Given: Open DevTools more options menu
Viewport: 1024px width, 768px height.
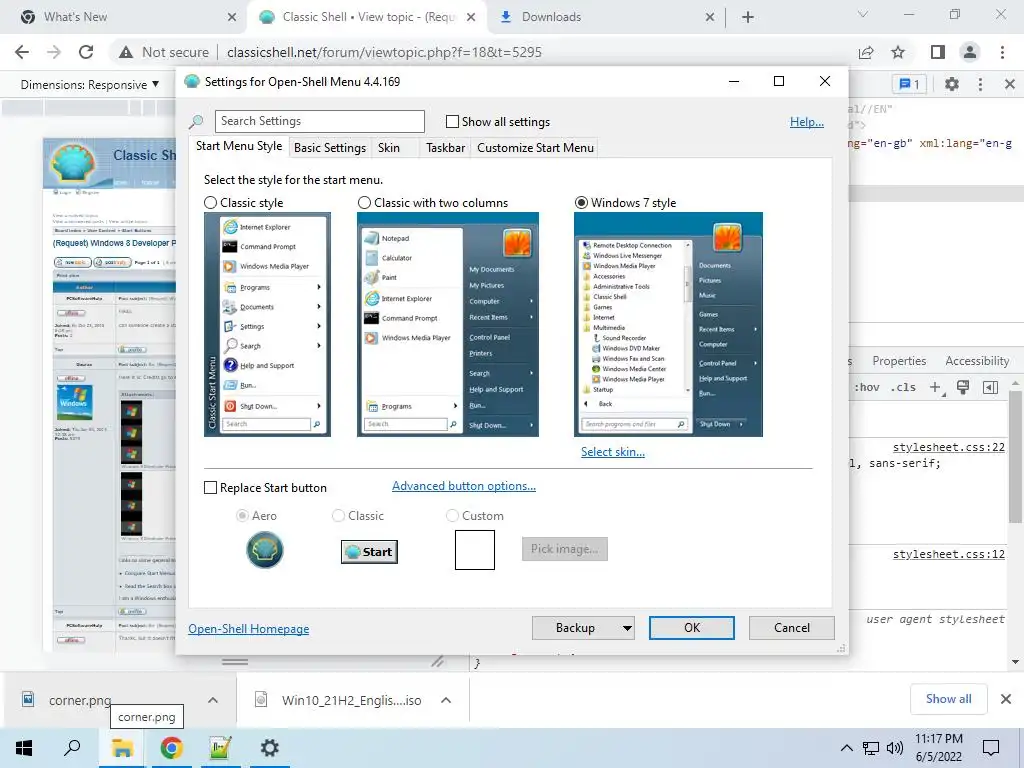Looking at the screenshot, I should coord(980,84).
